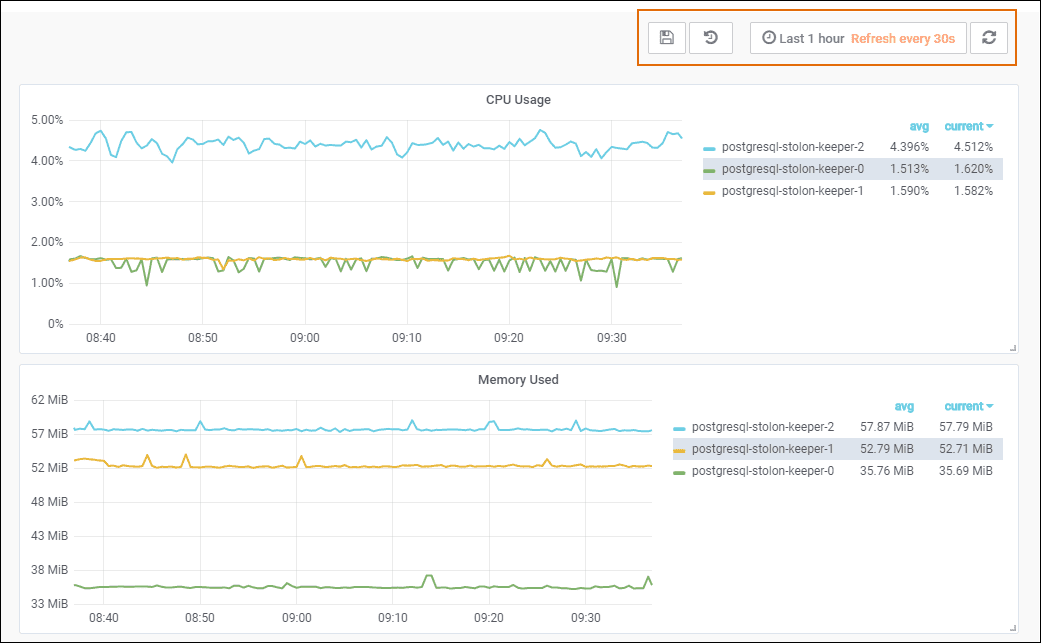Sort CPU legend by current column
This screenshot has width=1041, height=643.
967,127
